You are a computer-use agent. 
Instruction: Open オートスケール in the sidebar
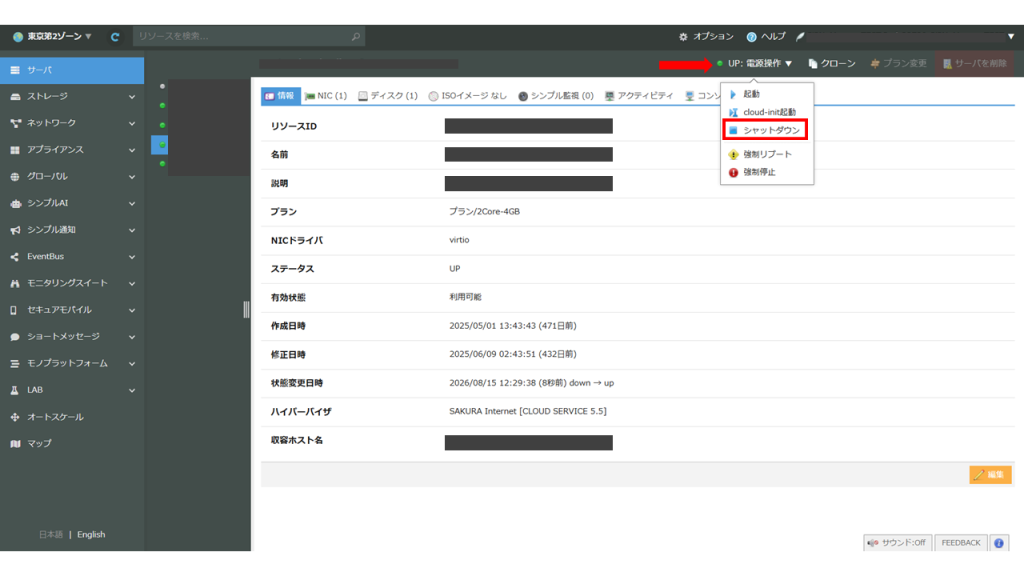tap(72, 417)
